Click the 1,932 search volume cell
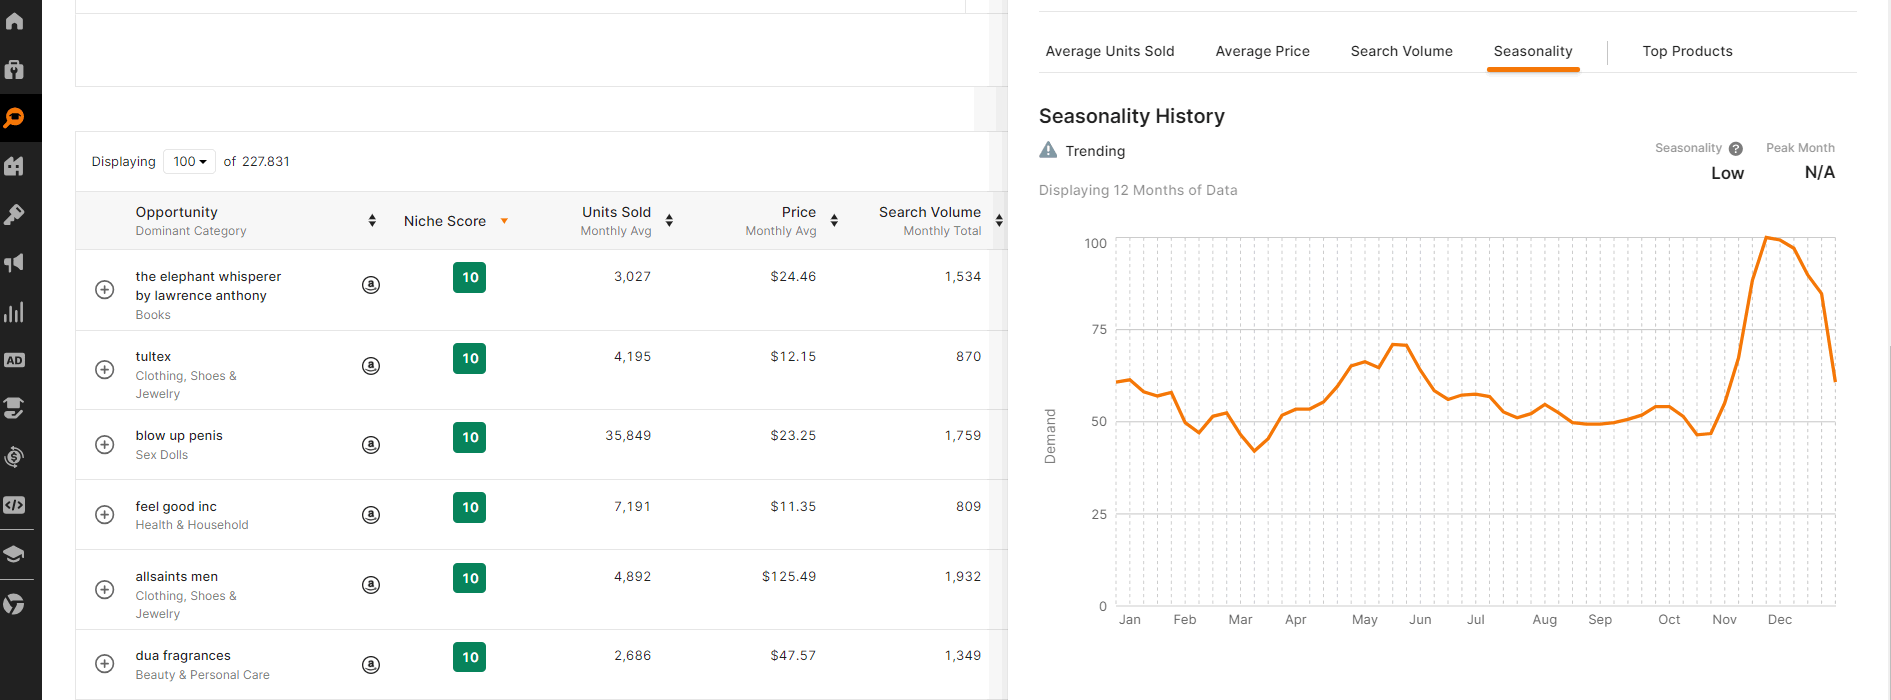The width and height of the screenshot is (1891, 700). point(963,577)
